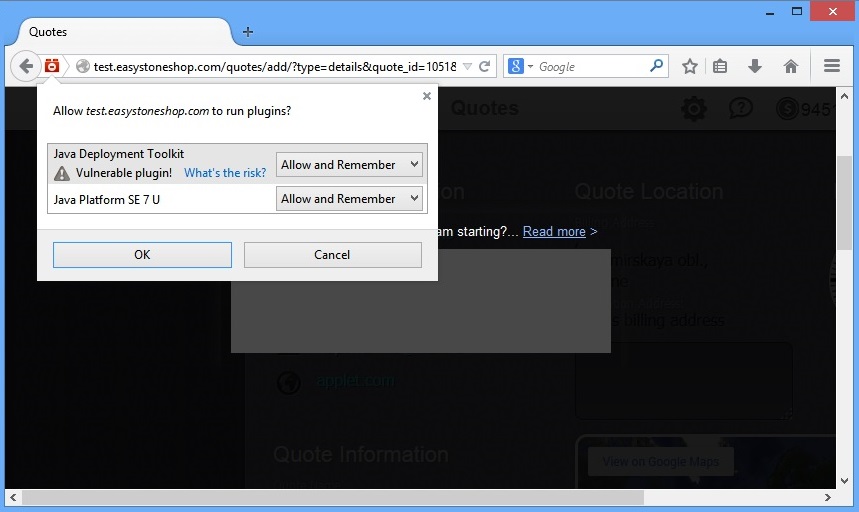Go to the home page icon
This screenshot has height=512, width=859.
[790, 67]
